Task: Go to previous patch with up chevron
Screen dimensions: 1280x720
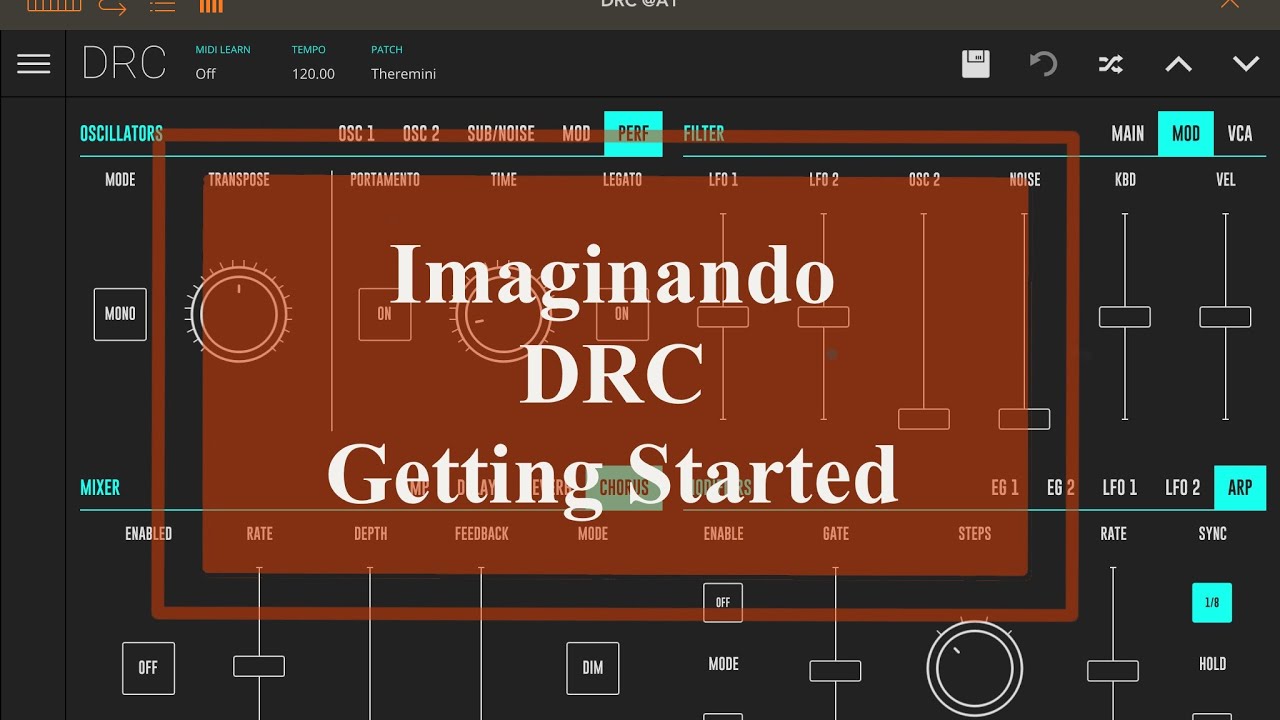Action: pos(1178,64)
